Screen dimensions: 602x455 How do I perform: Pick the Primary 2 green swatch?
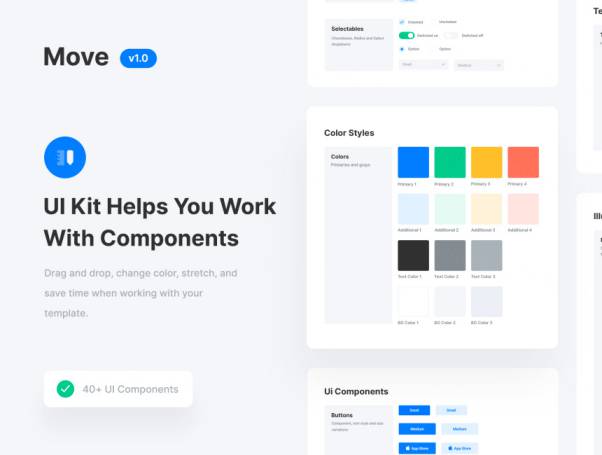point(450,162)
